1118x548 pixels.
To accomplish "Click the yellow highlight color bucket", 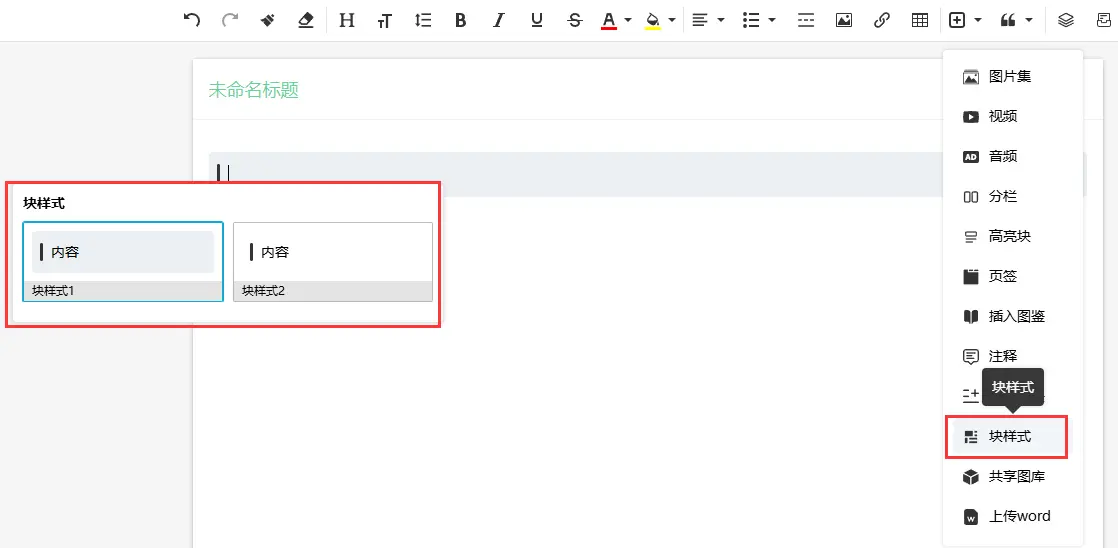I will pos(653,20).
